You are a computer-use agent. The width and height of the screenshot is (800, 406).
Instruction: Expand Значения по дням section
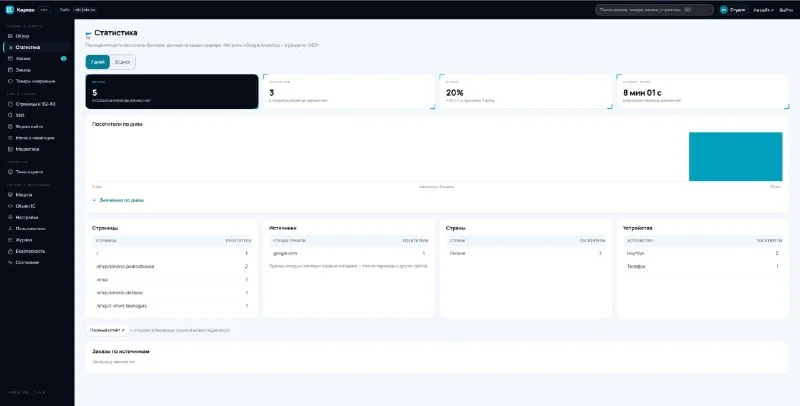tap(118, 200)
